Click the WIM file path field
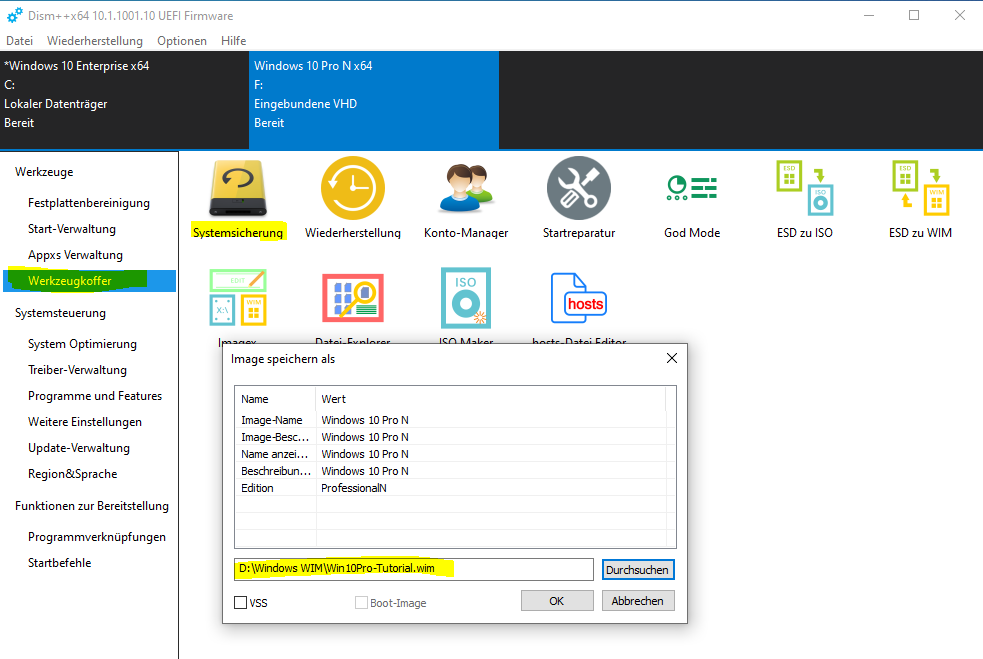The height and width of the screenshot is (659, 983). click(414, 569)
